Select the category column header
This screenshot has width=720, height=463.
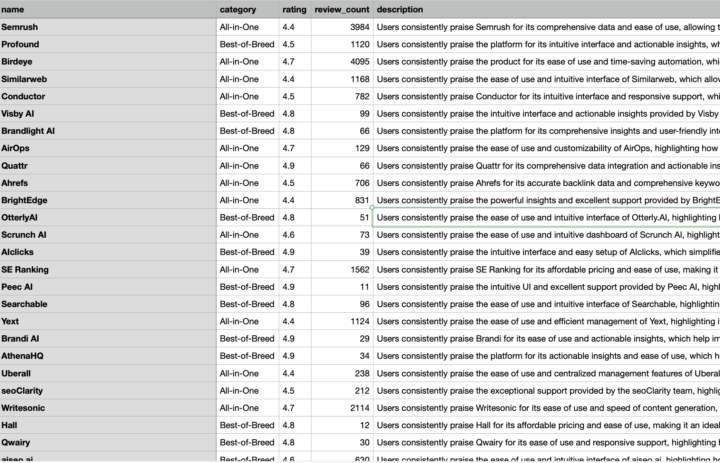[x=248, y=9]
